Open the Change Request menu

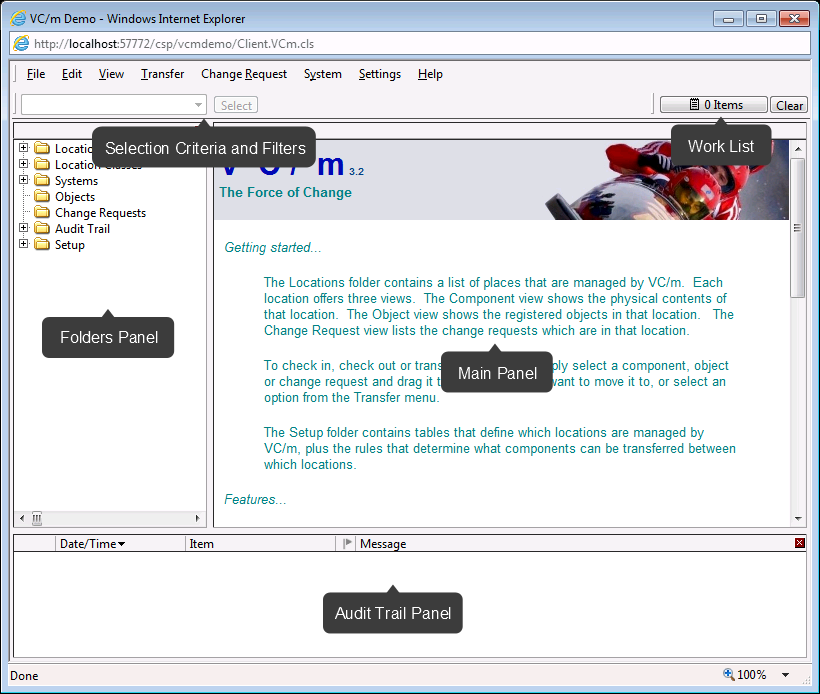click(244, 74)
